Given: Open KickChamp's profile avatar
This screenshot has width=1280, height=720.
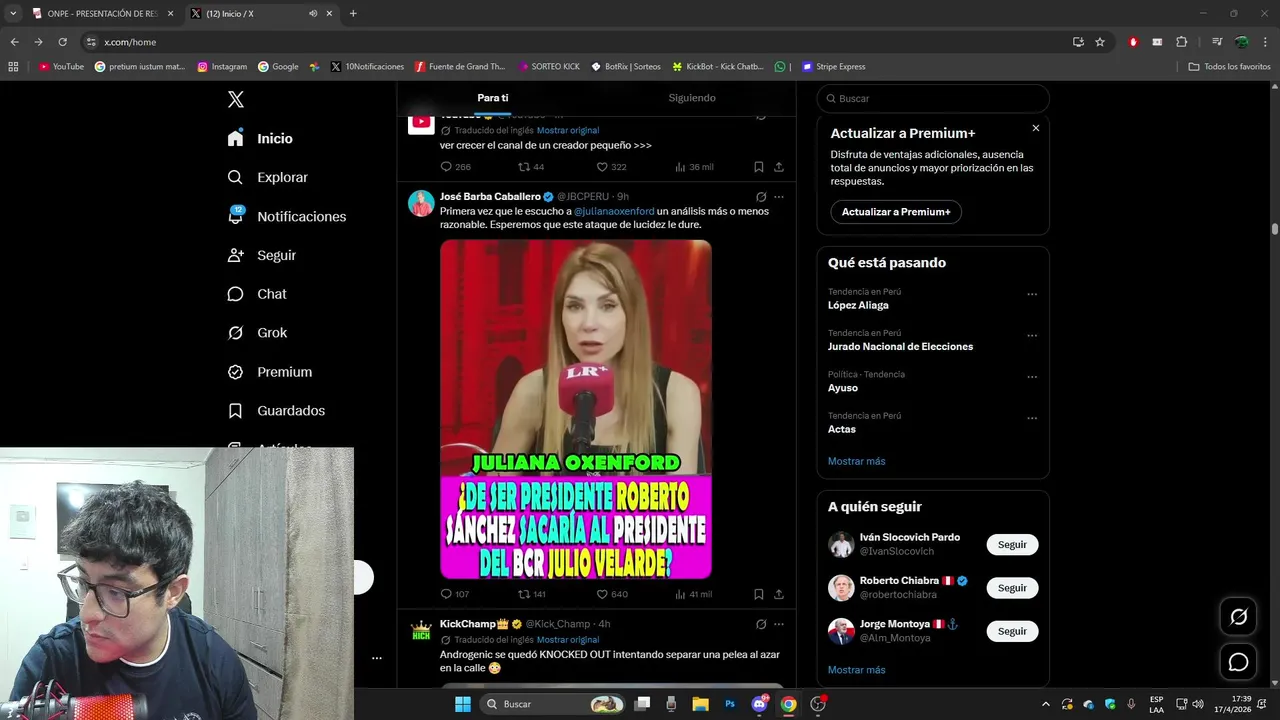Looking at the screenshot, I should pos(421,631).
